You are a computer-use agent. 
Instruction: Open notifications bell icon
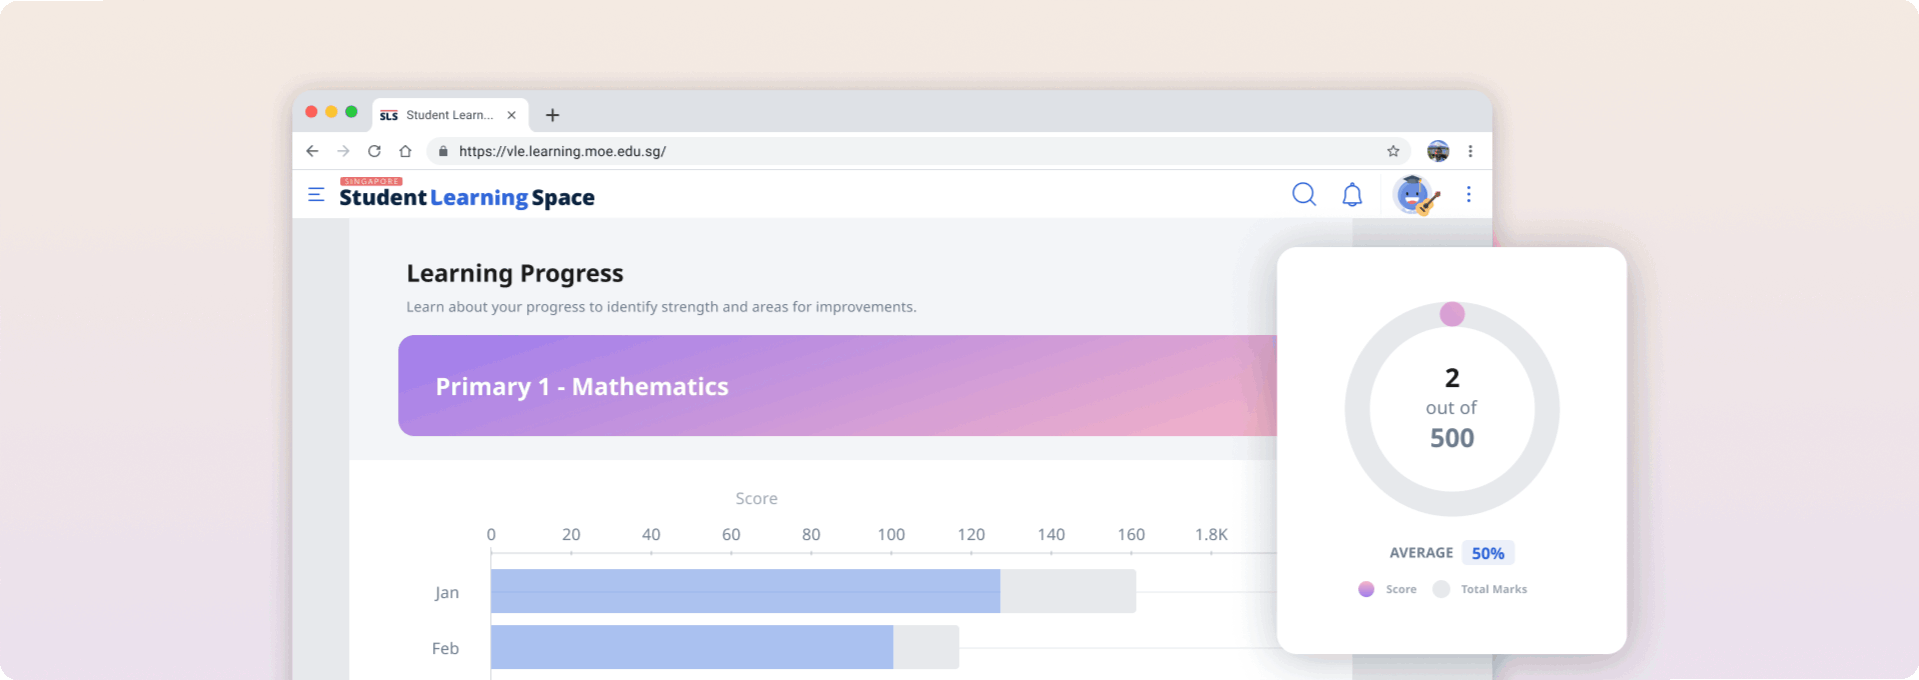point(1352,194)
